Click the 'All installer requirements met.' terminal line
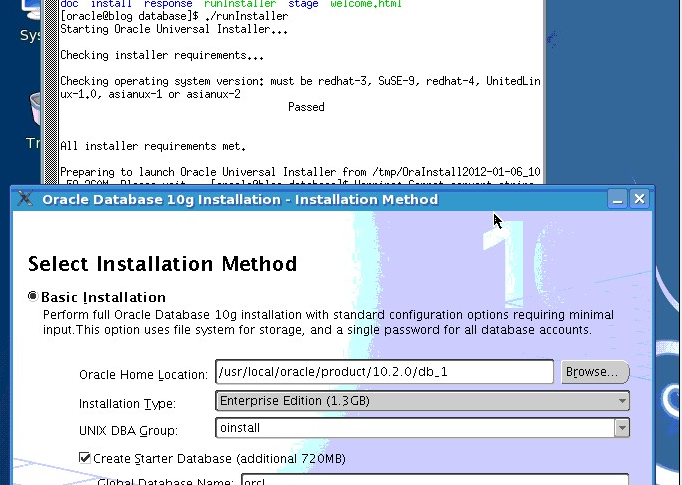Image resolution: width=682 pixels, height=485 pixels. pyautogui.click(x=153, y=146)
